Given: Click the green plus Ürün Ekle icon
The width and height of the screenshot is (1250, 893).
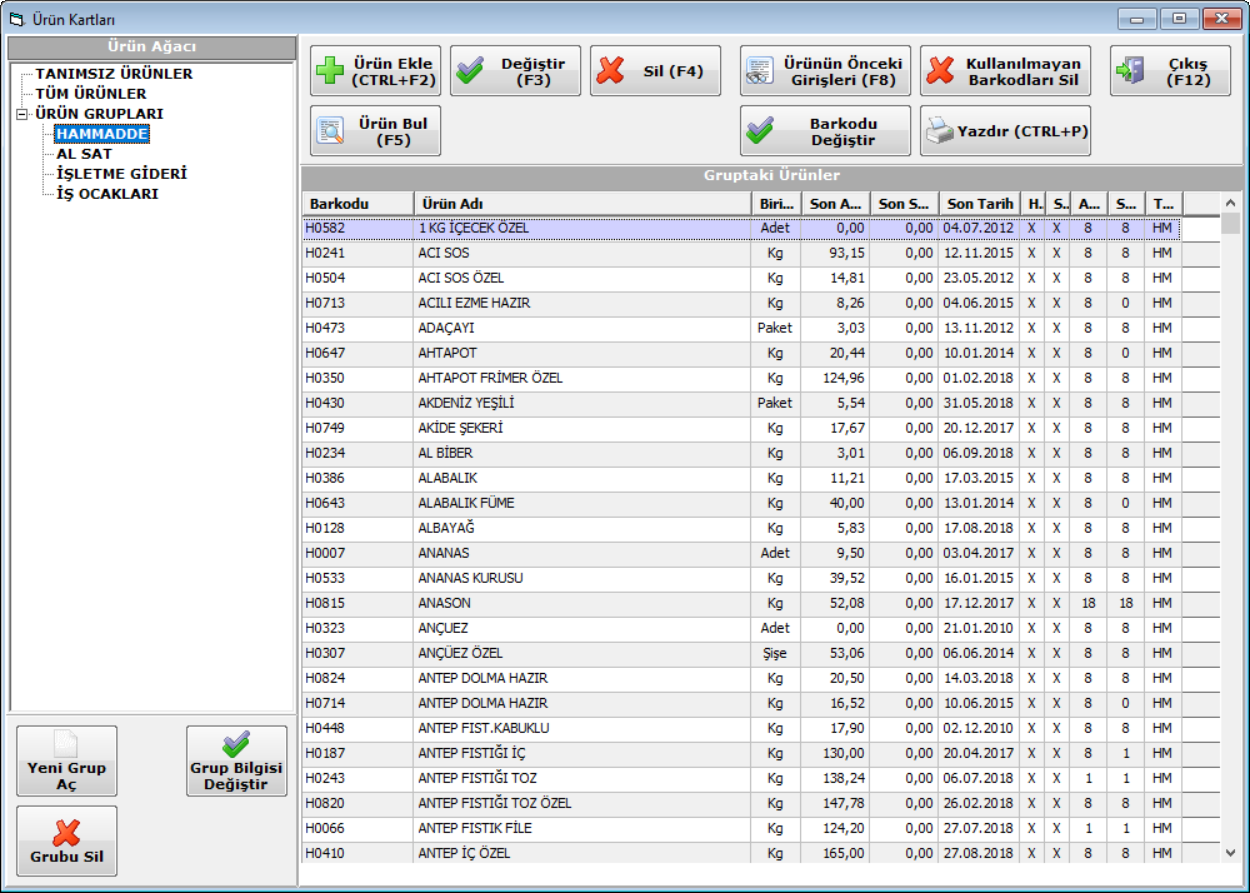Looking at the screenshot, I should 330,71.
